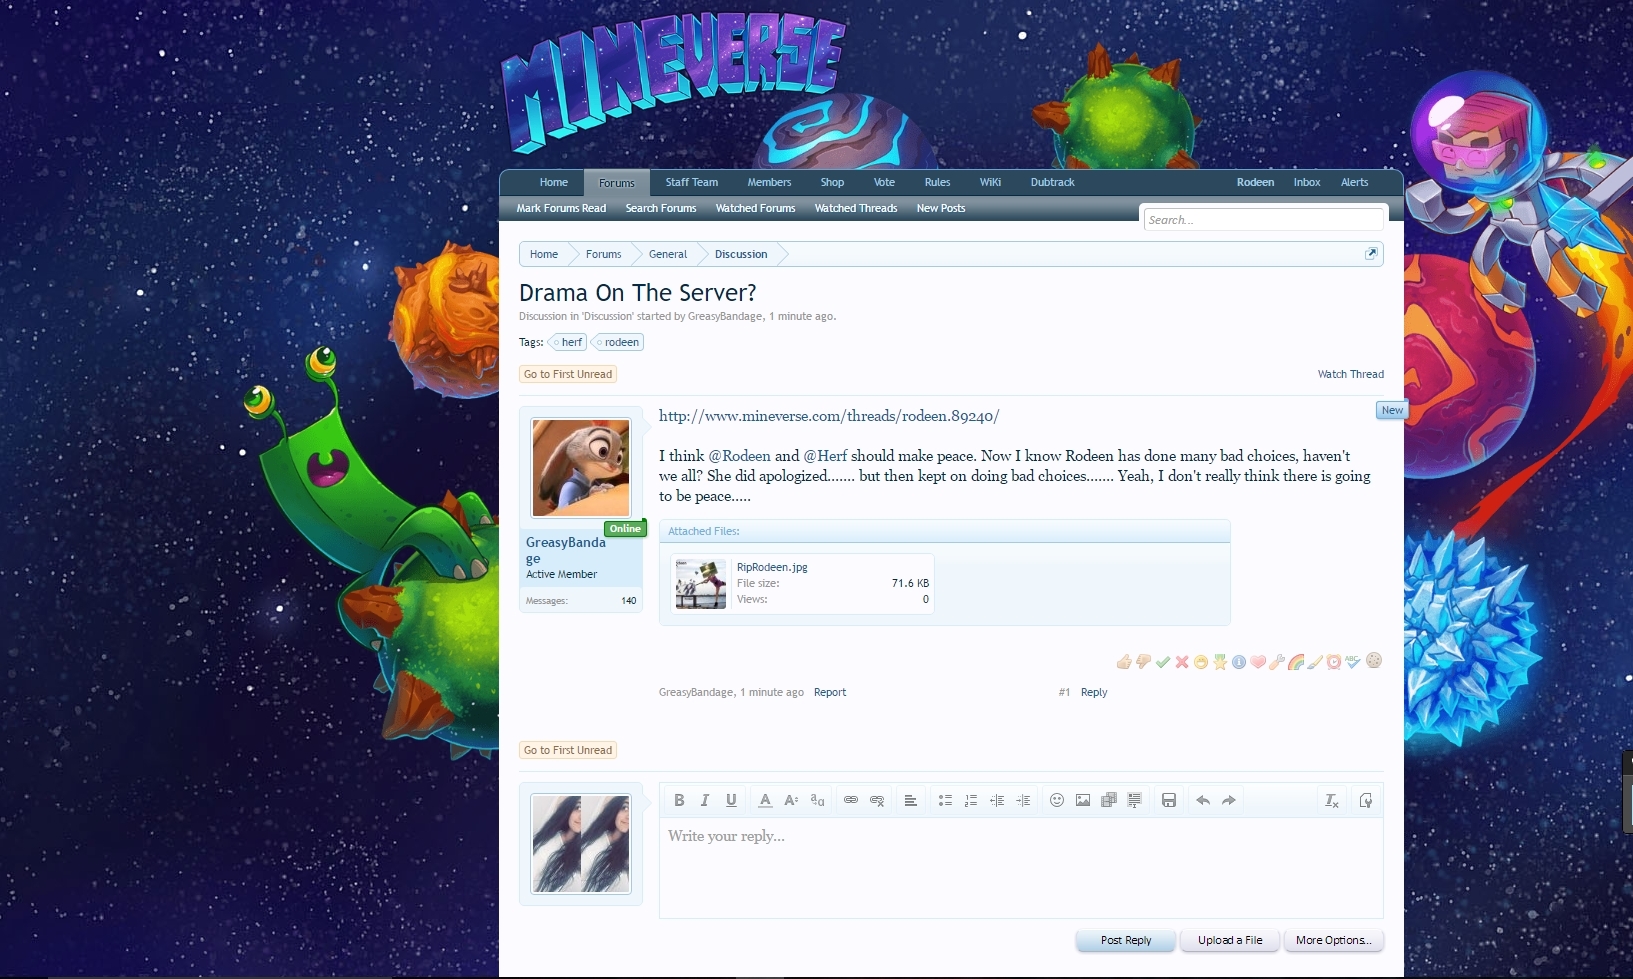Image resolution: width=1633 pixels, height=979 pixels.
Task: Click in the Search input field
Action: tap(1264, 220)
